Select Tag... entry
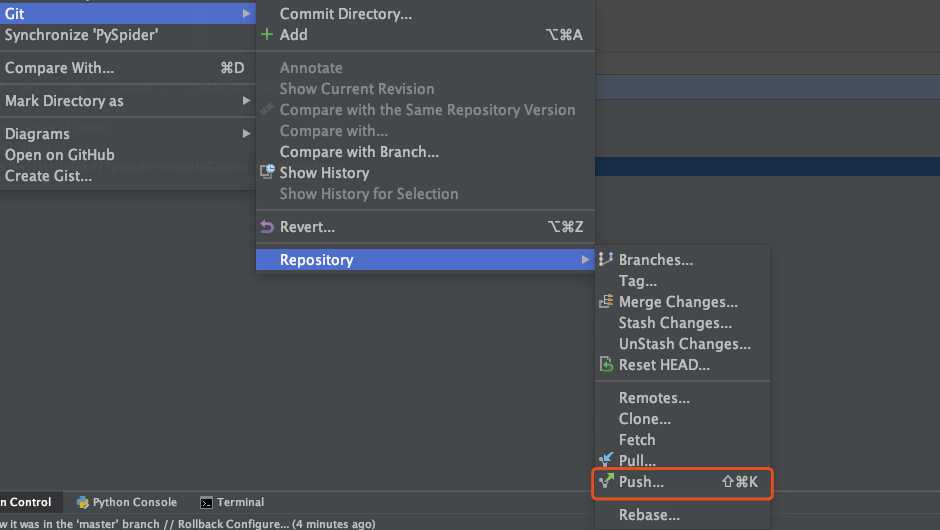This screenshot has height=530, width=940. pyautogui.click(x=638, y=281)
